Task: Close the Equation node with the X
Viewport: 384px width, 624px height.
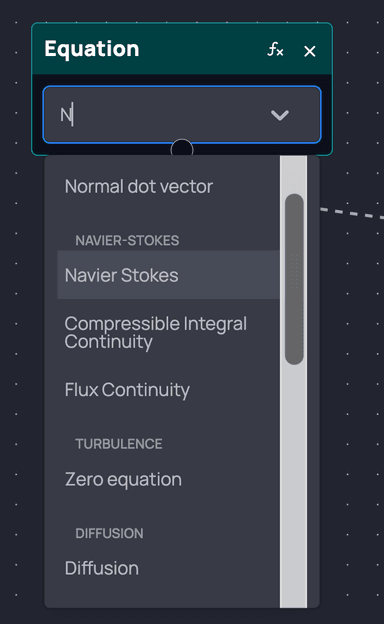Action: pos(310,51)
